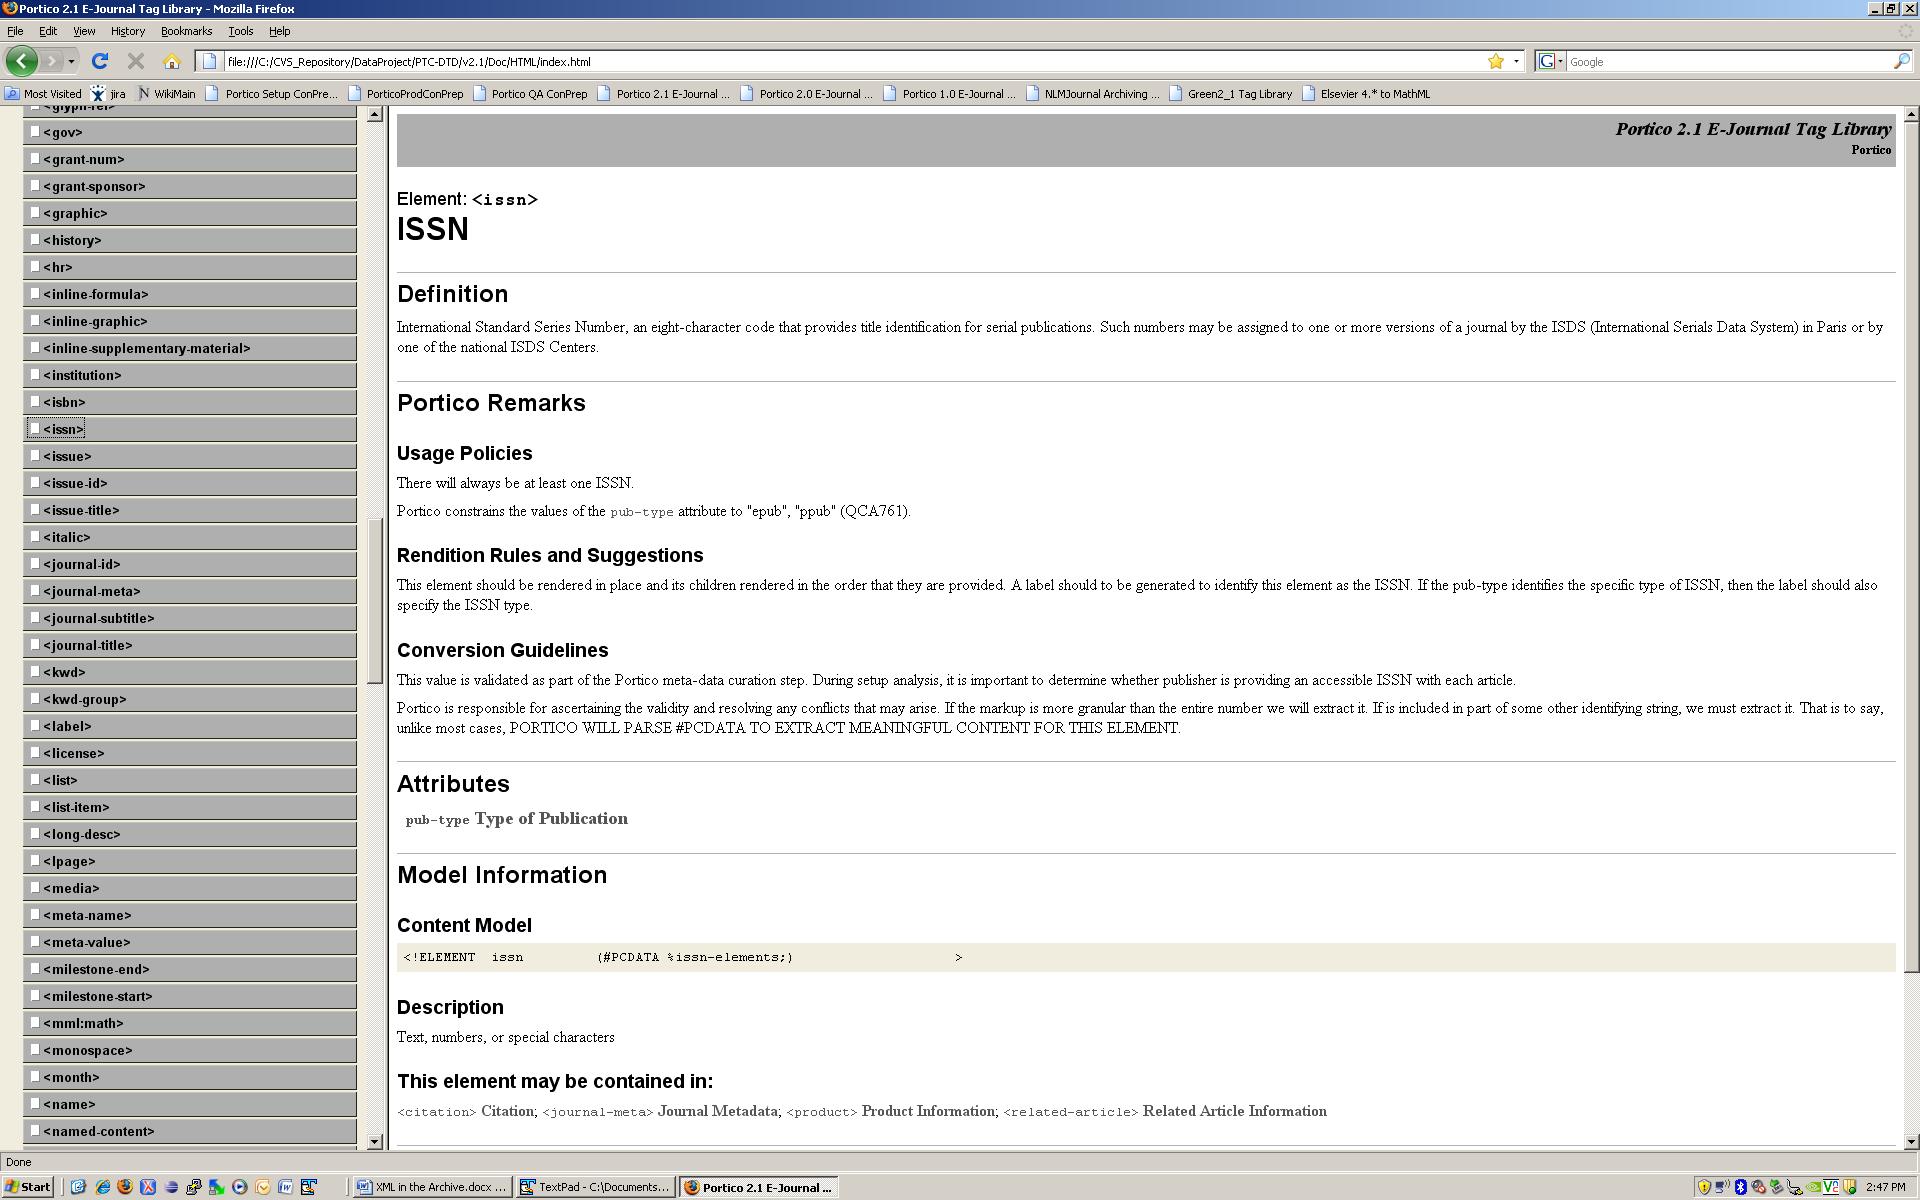Open the pub-type Type of Publication link

point(517,819)
